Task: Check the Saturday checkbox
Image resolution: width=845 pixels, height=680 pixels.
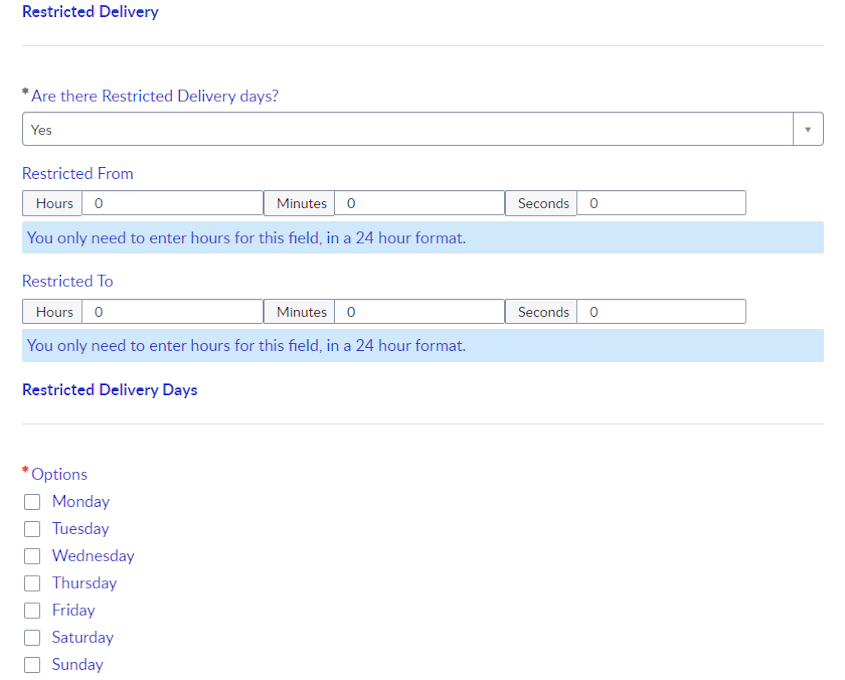Action: click(x=32, y=637)
